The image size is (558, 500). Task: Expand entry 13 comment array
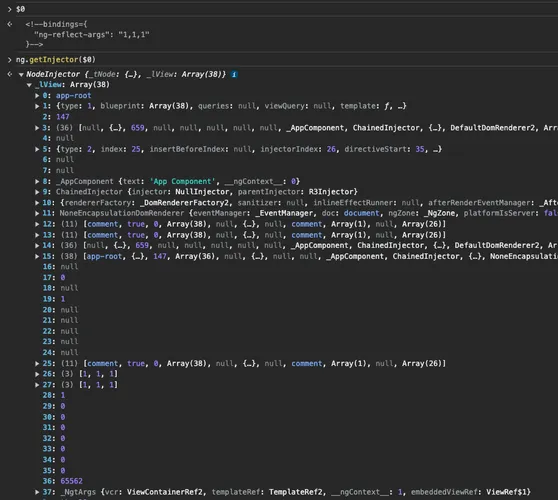37,235
